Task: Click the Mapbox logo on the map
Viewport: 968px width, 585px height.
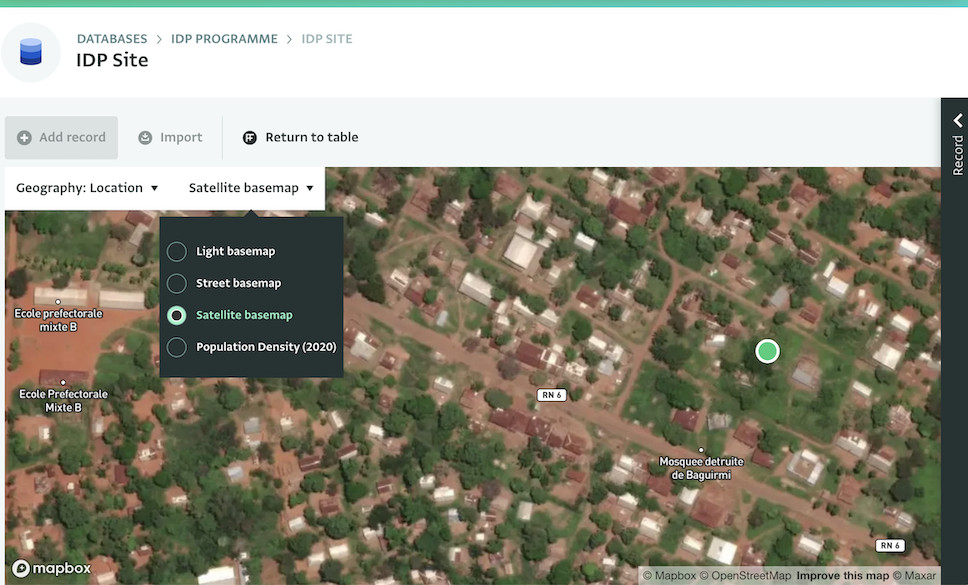Action: click(x=52, y=568)
